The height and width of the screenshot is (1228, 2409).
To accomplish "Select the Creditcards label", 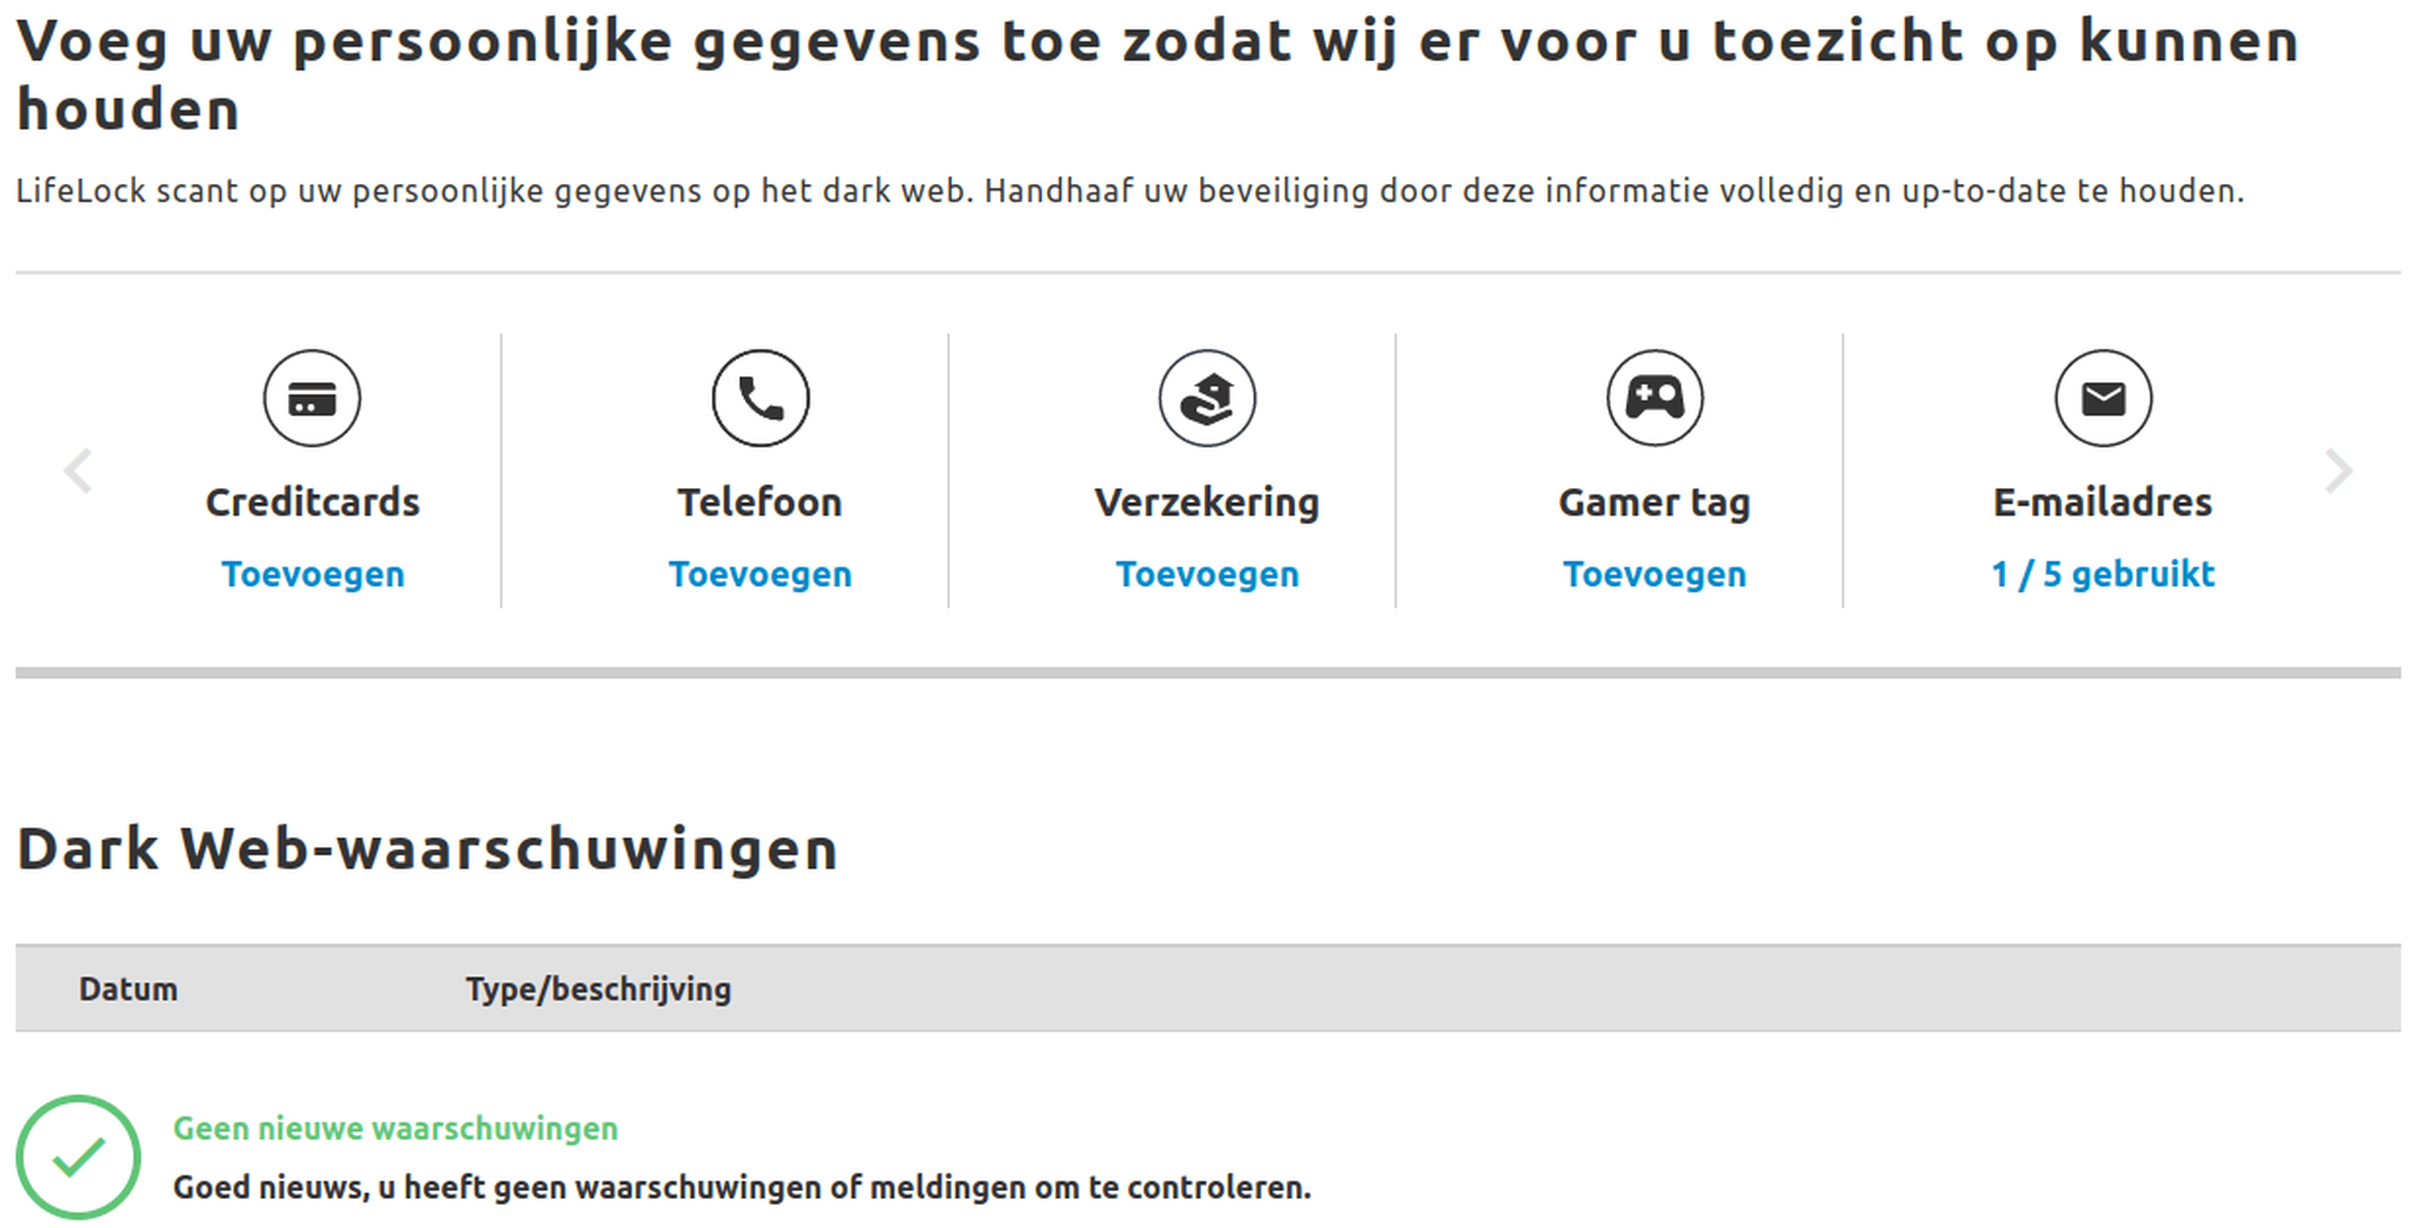I will tap(312, 502).
